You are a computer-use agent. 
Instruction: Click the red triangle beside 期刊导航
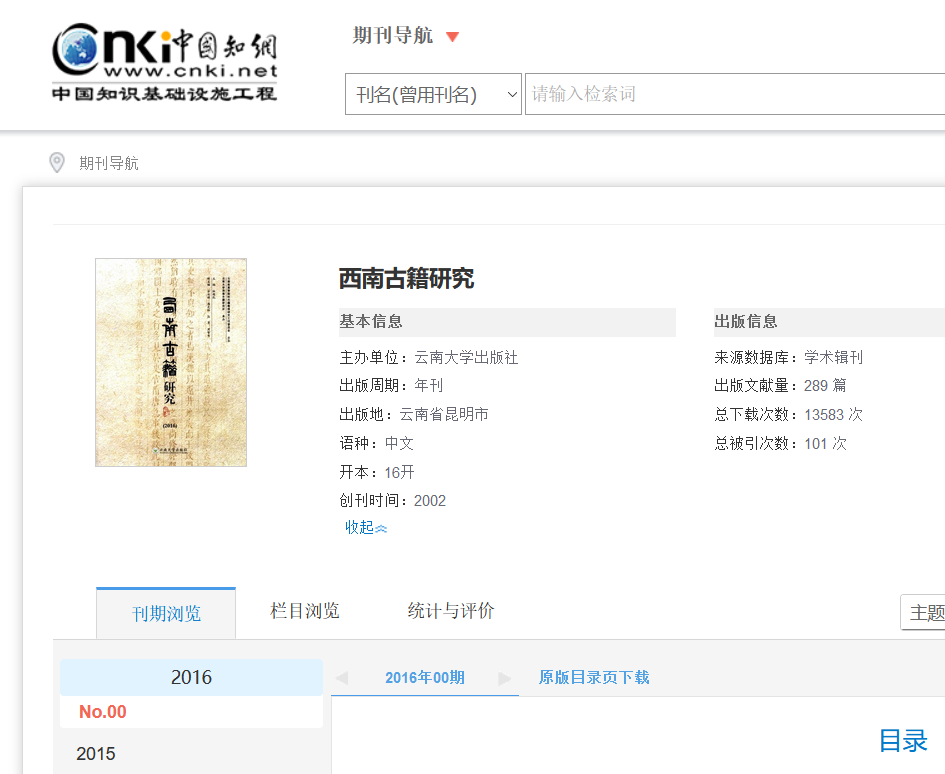tap(452, 37)
